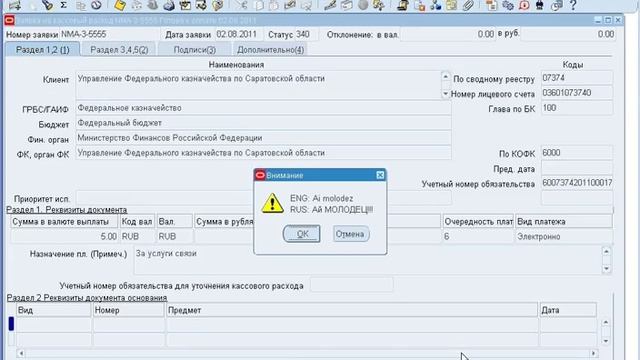The image size is (640, 360).
Task: Click the first row Номер cell in Раздел 2
Action: (x=129, y=325)
